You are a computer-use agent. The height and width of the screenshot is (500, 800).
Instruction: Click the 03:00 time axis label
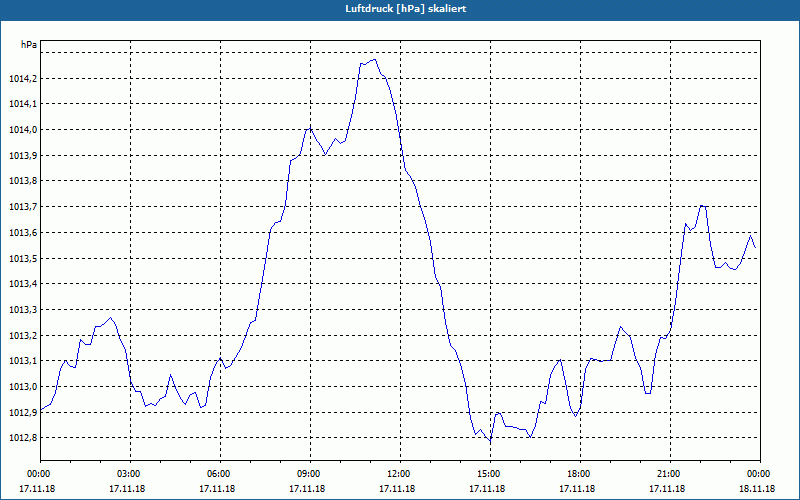129,474
